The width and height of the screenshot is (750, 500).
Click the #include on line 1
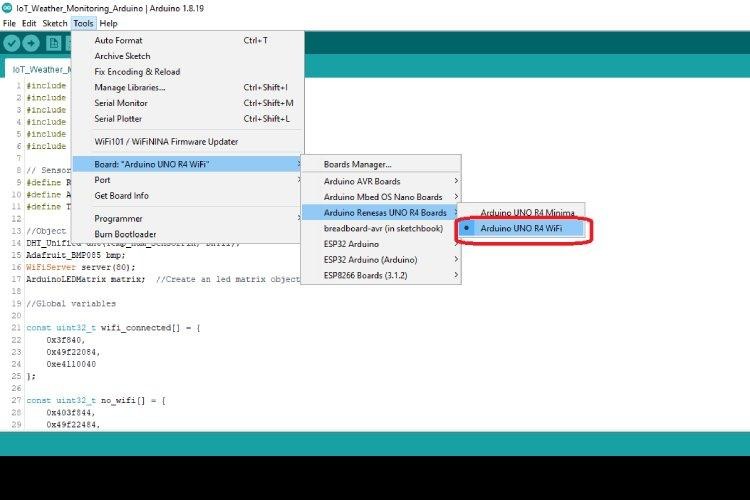click(46, 86)
